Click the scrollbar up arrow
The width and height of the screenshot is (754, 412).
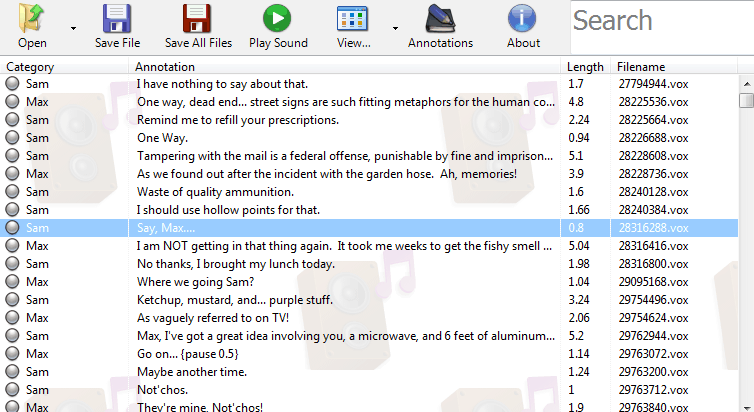coord(746,84)
